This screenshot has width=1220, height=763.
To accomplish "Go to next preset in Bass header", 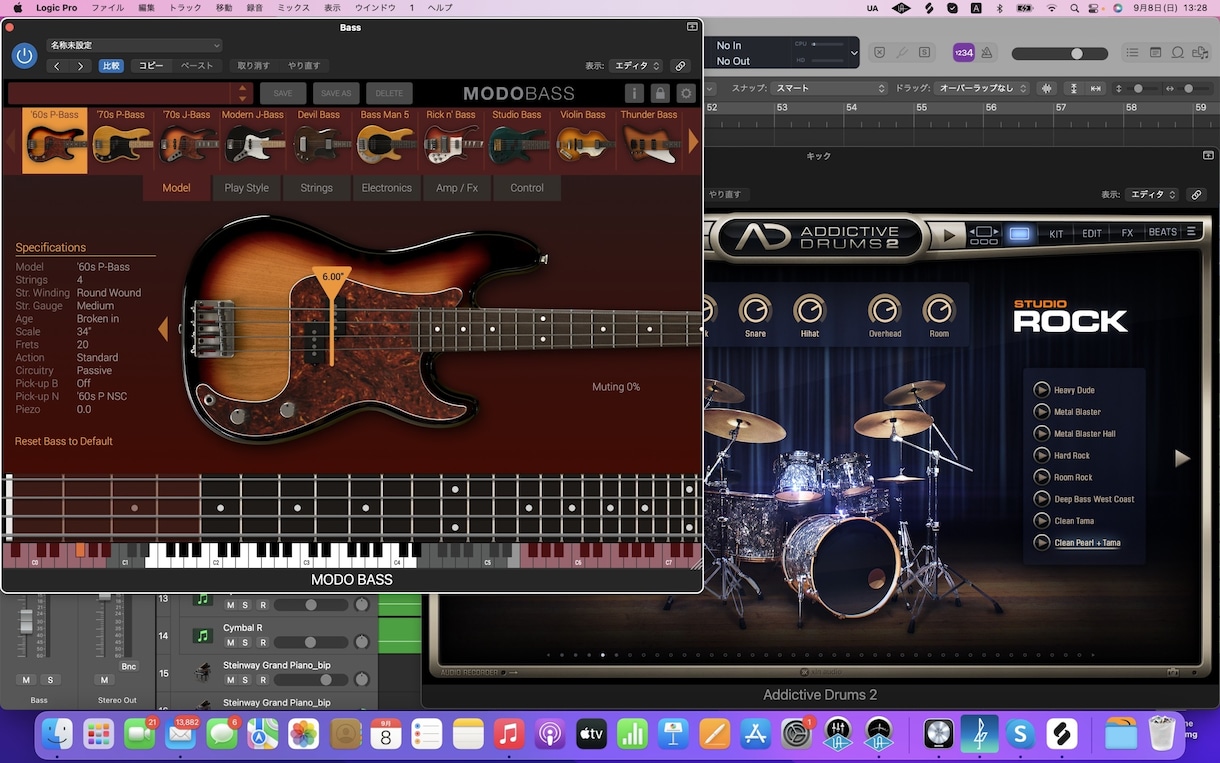I will point(81,66).
